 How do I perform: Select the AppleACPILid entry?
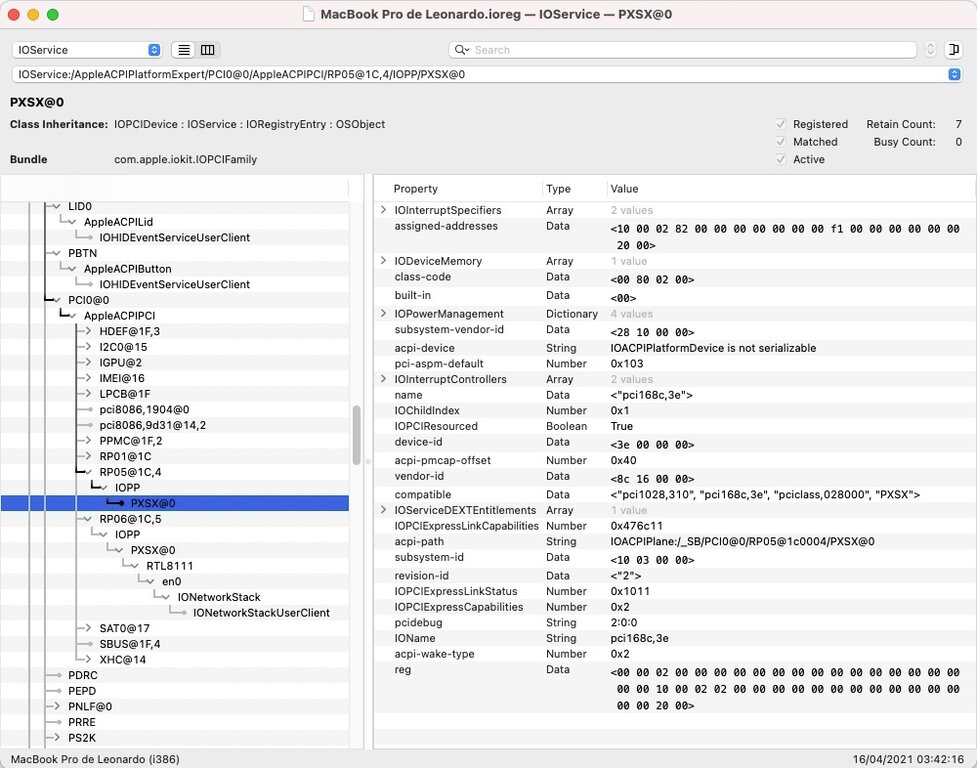click(118, 222)
